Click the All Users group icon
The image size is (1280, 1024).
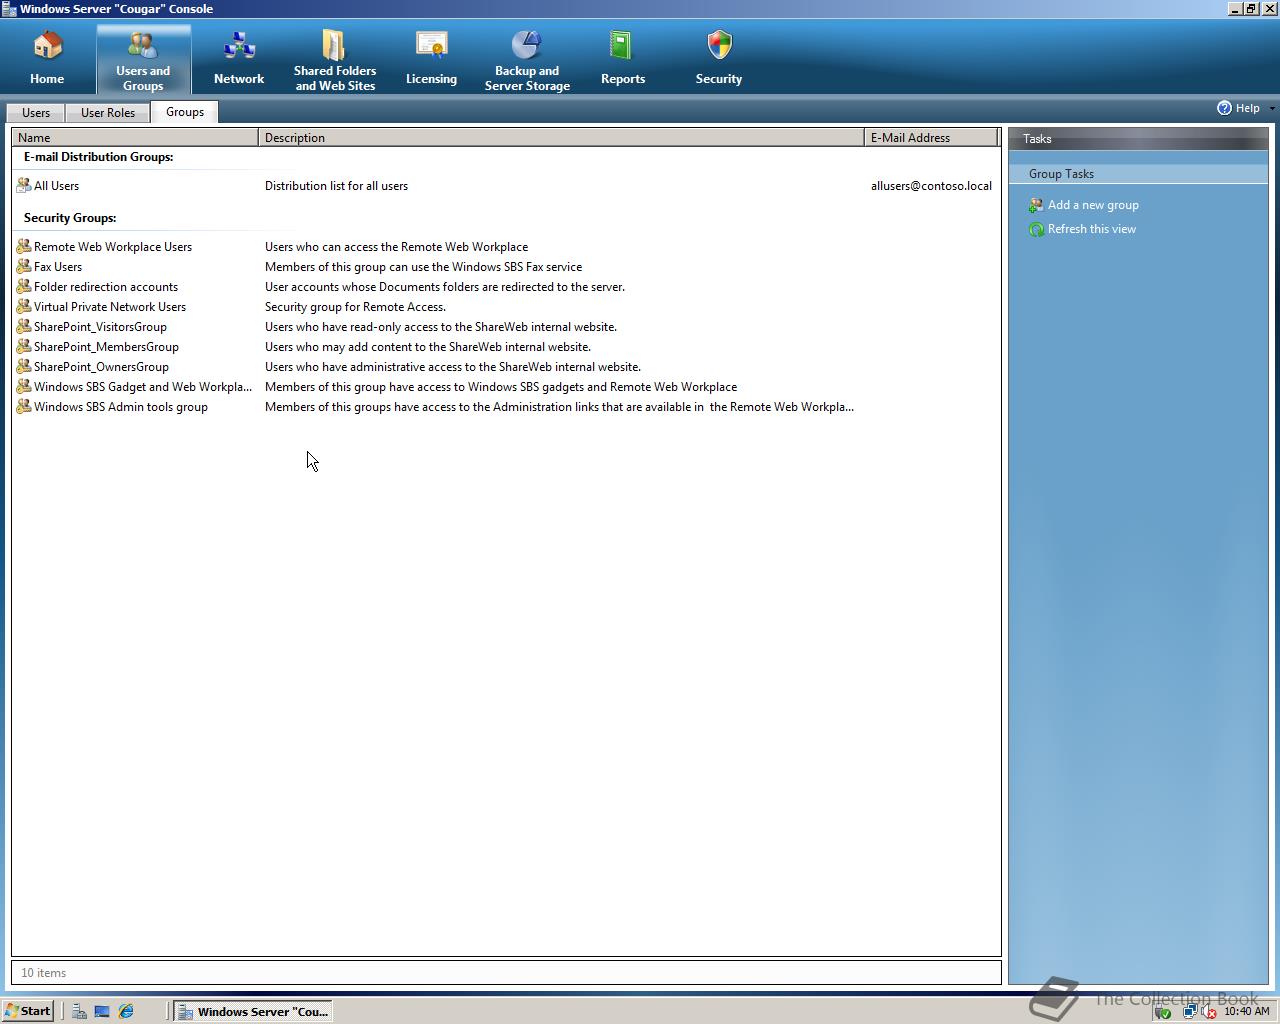coord(24,186)
